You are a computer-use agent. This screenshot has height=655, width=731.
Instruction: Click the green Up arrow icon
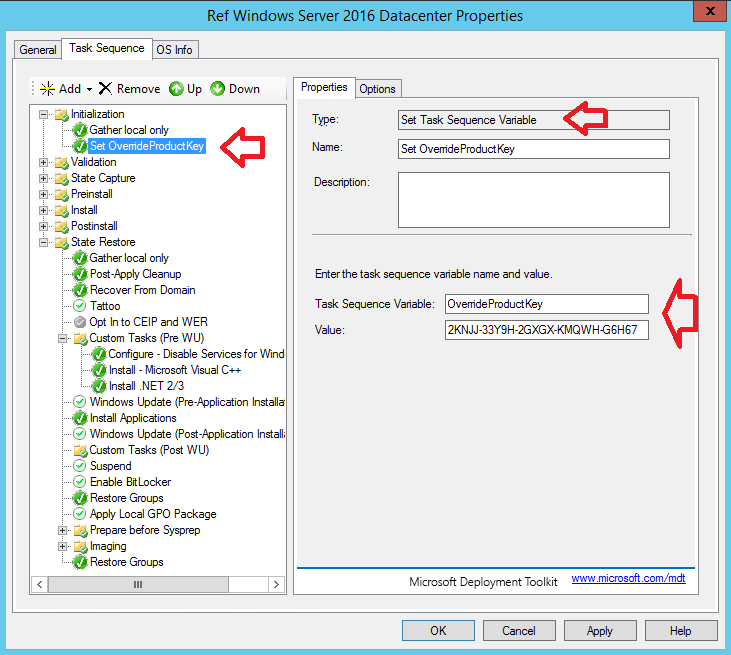[176, 89]
